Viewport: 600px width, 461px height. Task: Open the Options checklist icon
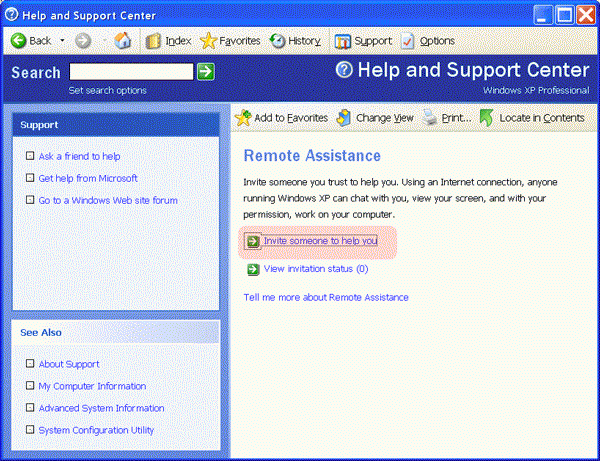[x=408, y=41]
